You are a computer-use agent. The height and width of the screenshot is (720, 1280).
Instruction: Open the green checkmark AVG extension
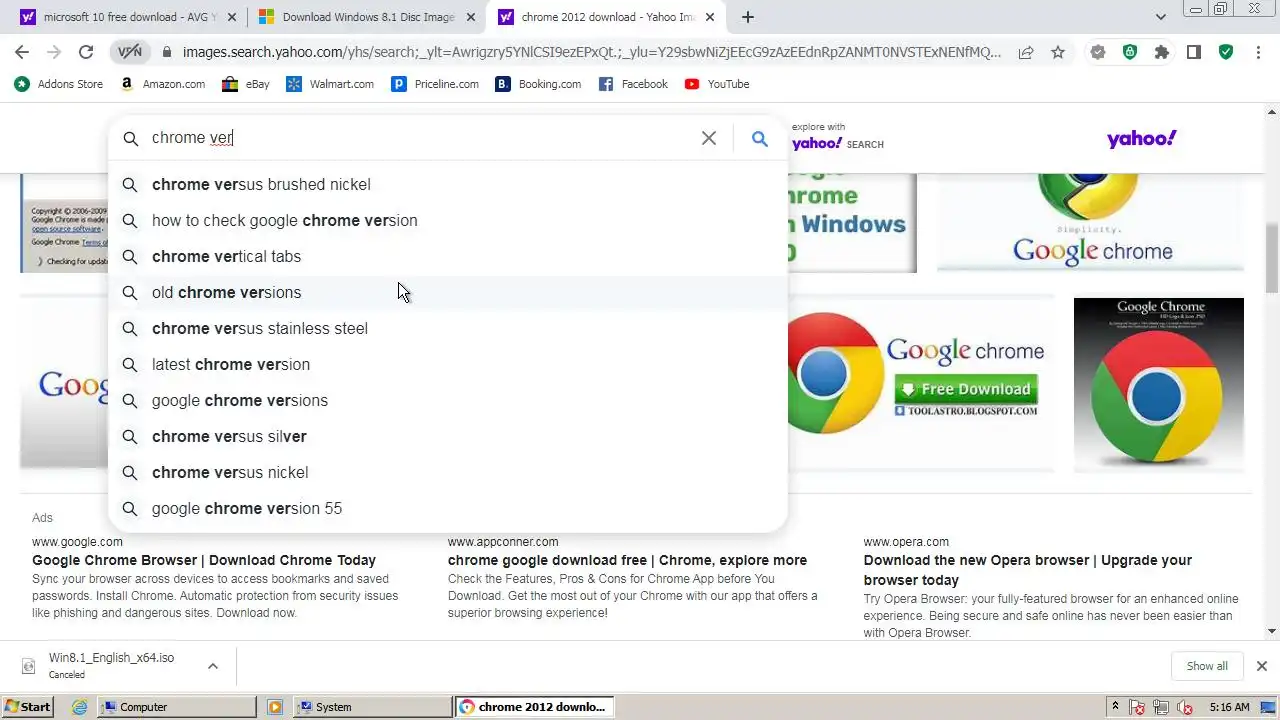tap(1225, 52)
